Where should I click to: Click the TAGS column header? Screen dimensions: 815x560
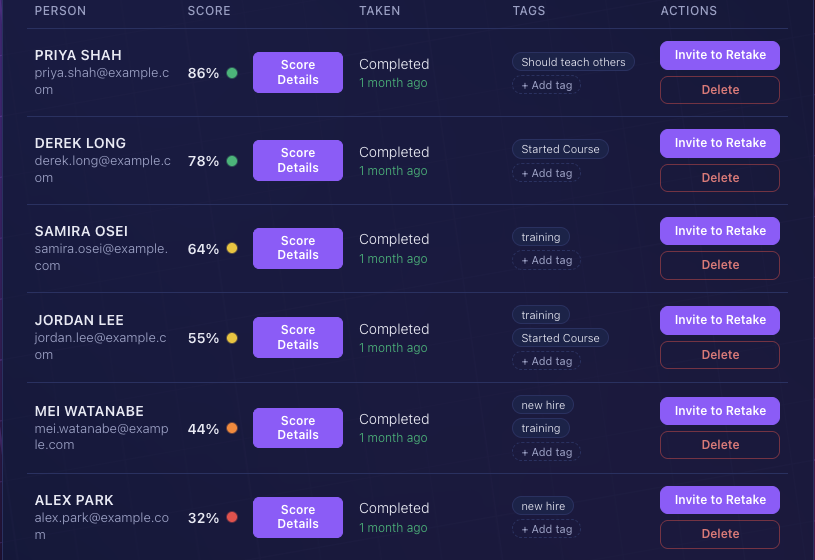point(529,11)
